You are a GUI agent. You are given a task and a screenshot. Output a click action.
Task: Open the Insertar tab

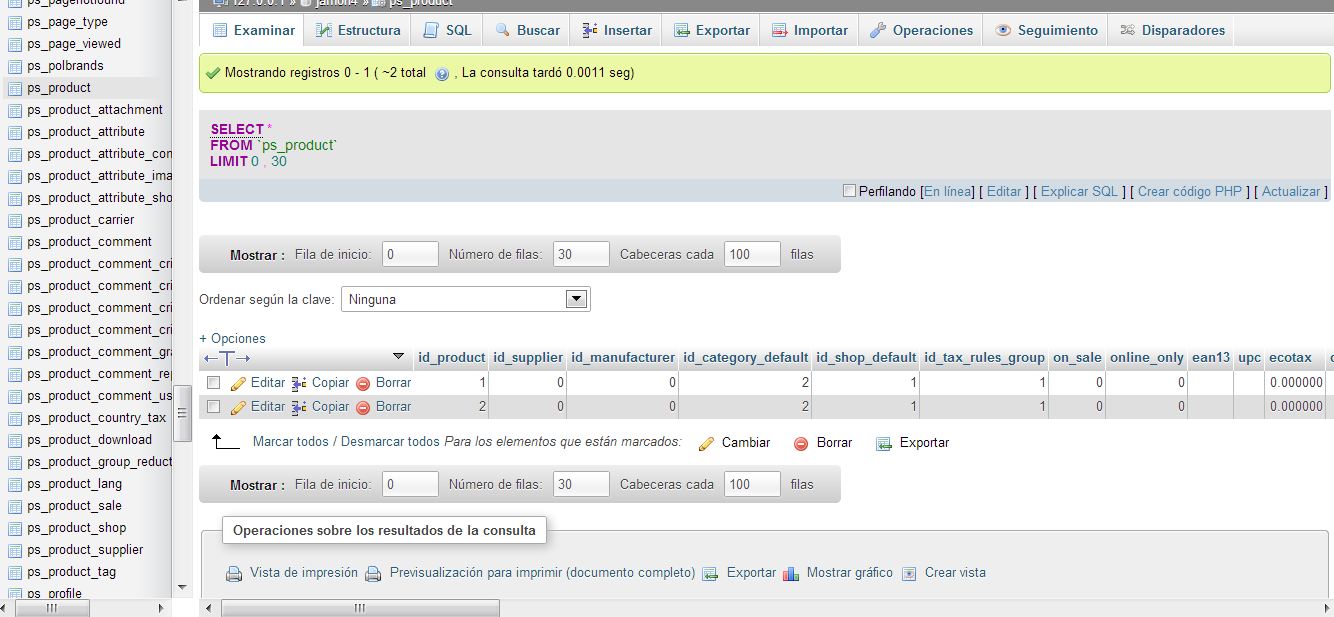tap(617, 30)
